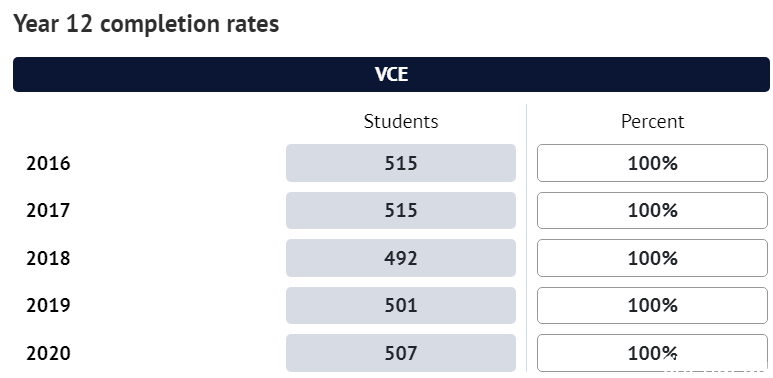Click the 507 students cell
Screen dimensions: 773x378
(401, 353)
